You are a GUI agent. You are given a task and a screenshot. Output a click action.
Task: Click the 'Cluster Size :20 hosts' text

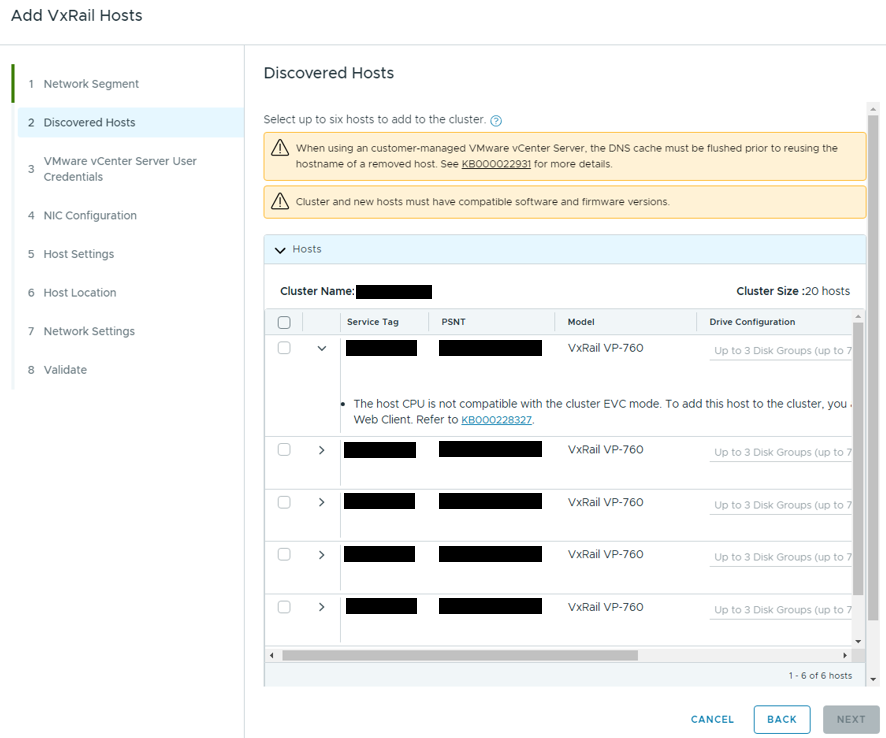click(x=793, y=291)
